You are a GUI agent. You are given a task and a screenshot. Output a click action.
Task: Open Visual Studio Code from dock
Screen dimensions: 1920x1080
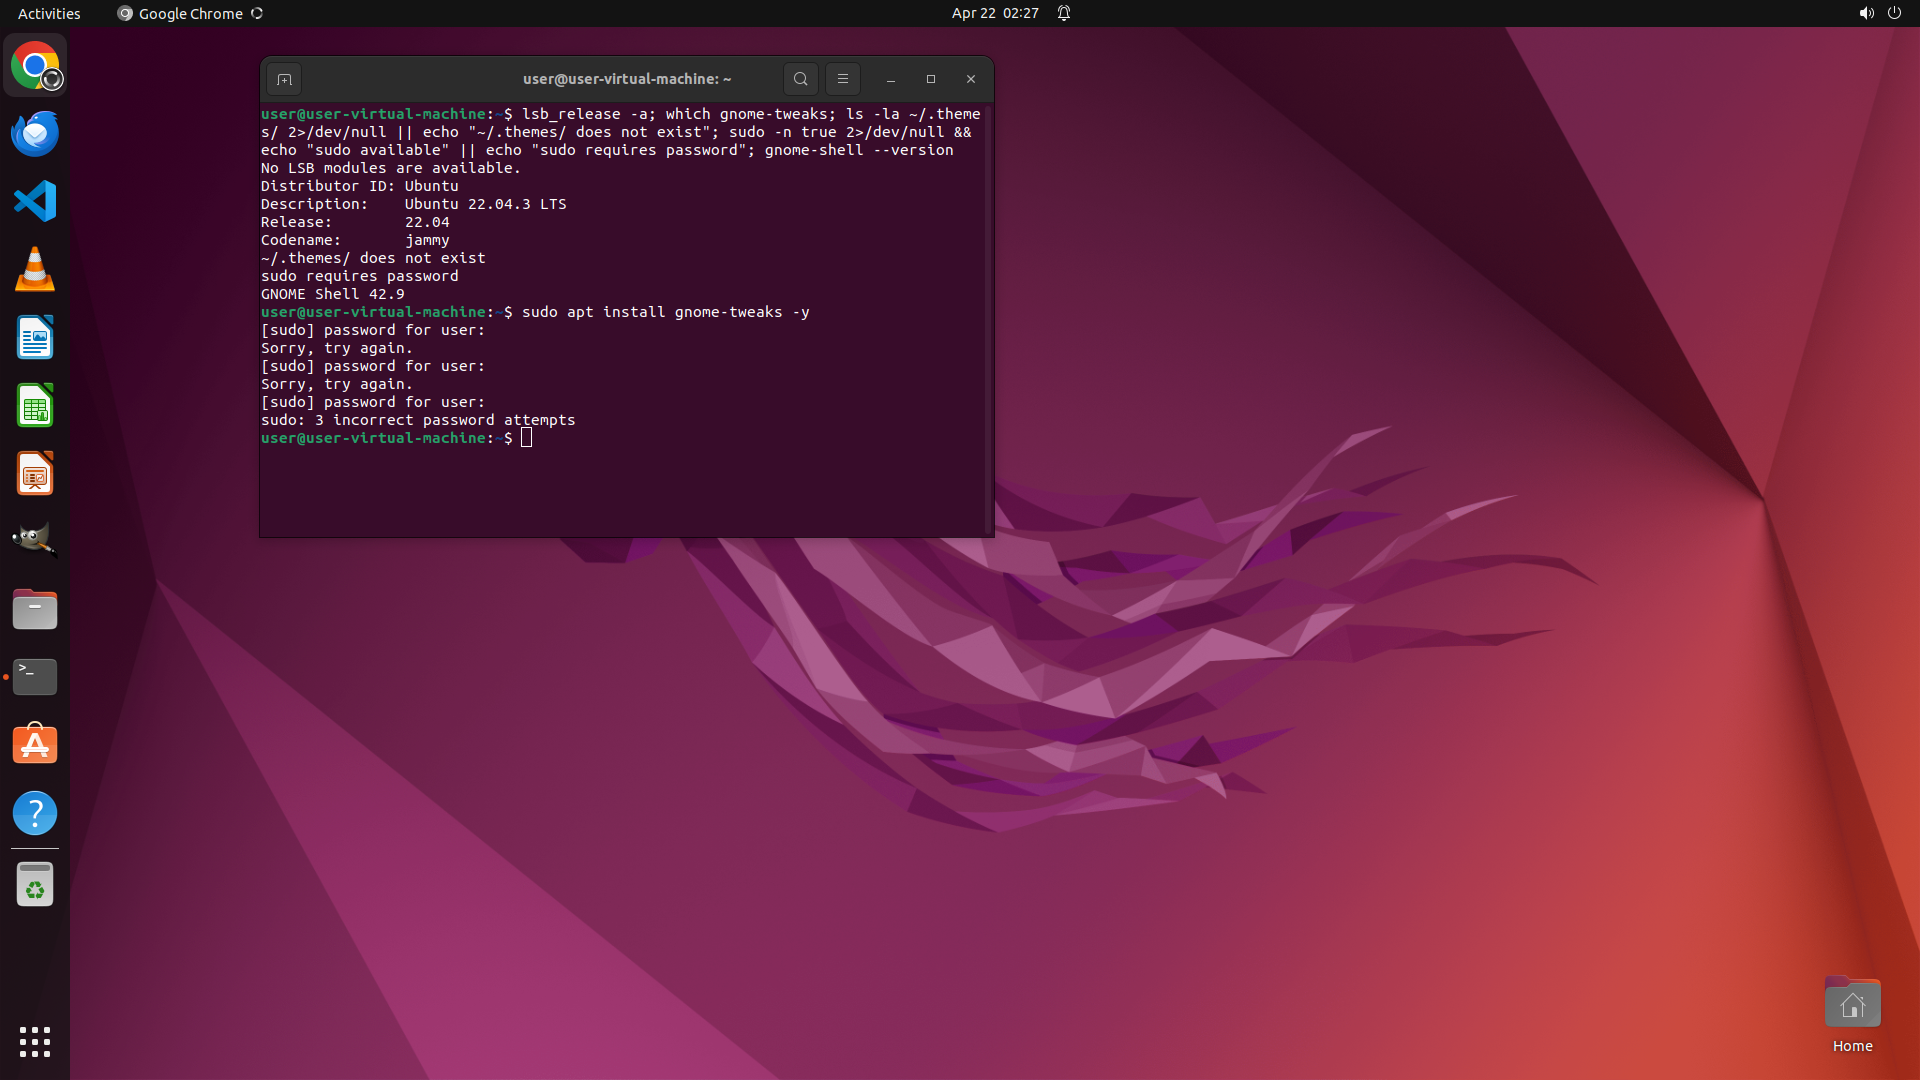click(35, 201)
